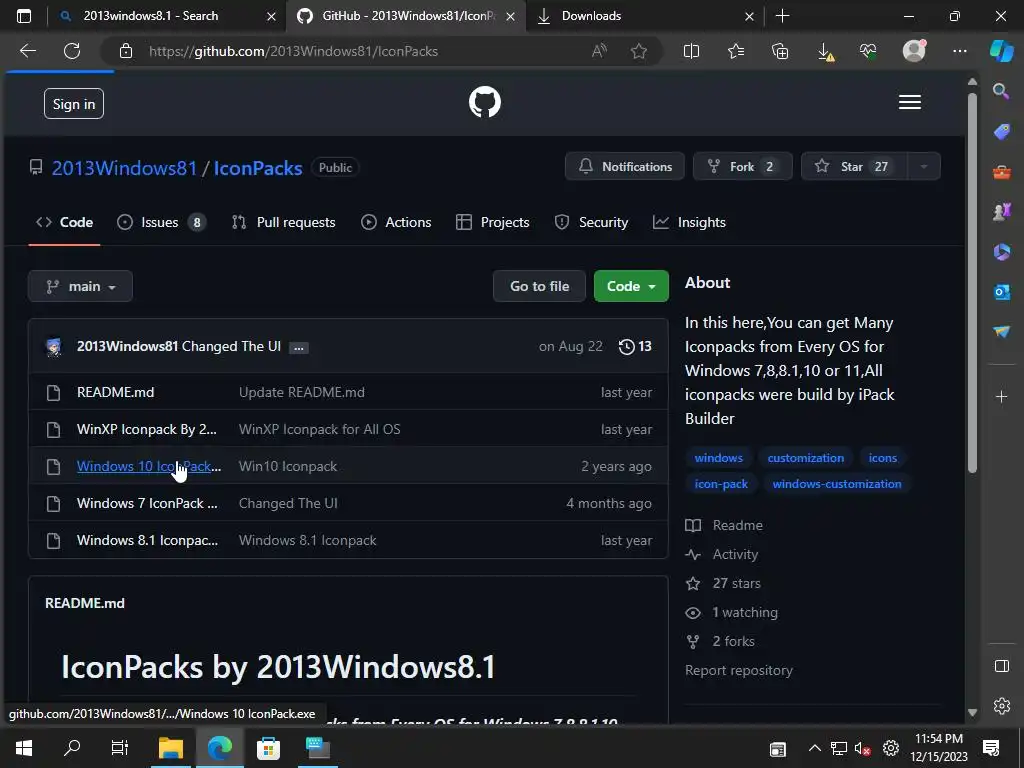The height and width of the screenshot is (768, 1024).
Task: Open the Activity link in About
Action: coord(735,554)
